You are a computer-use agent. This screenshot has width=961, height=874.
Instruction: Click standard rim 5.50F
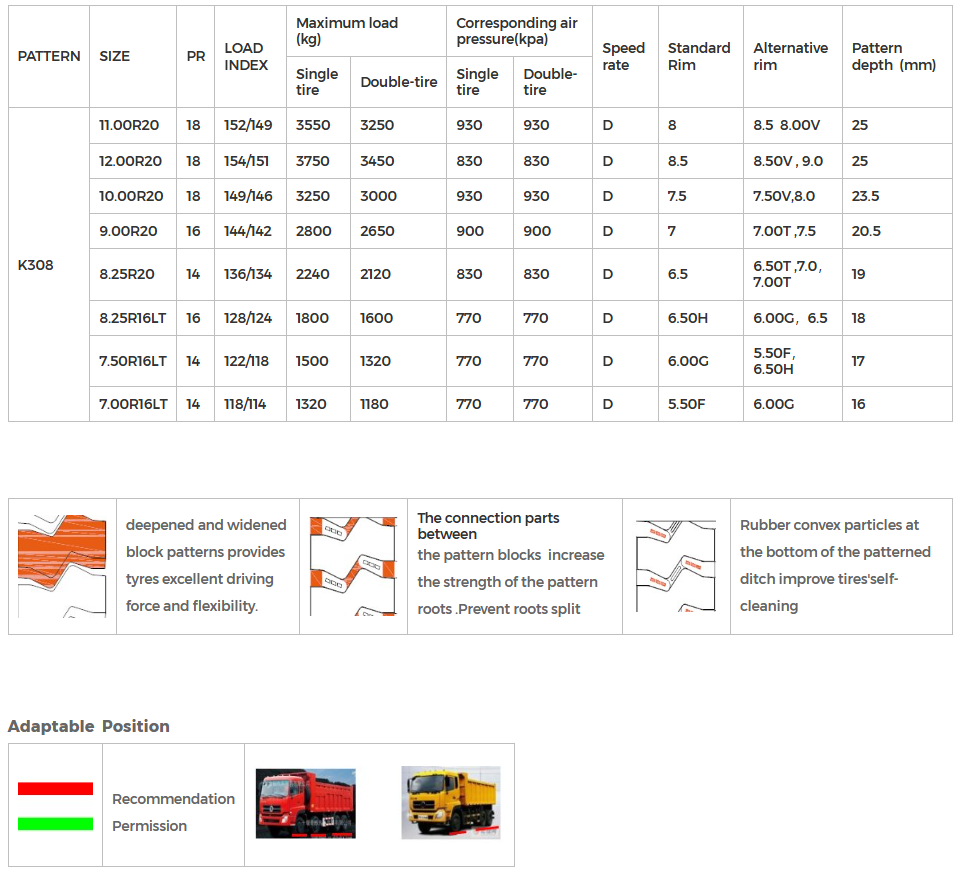click(686, 404)
